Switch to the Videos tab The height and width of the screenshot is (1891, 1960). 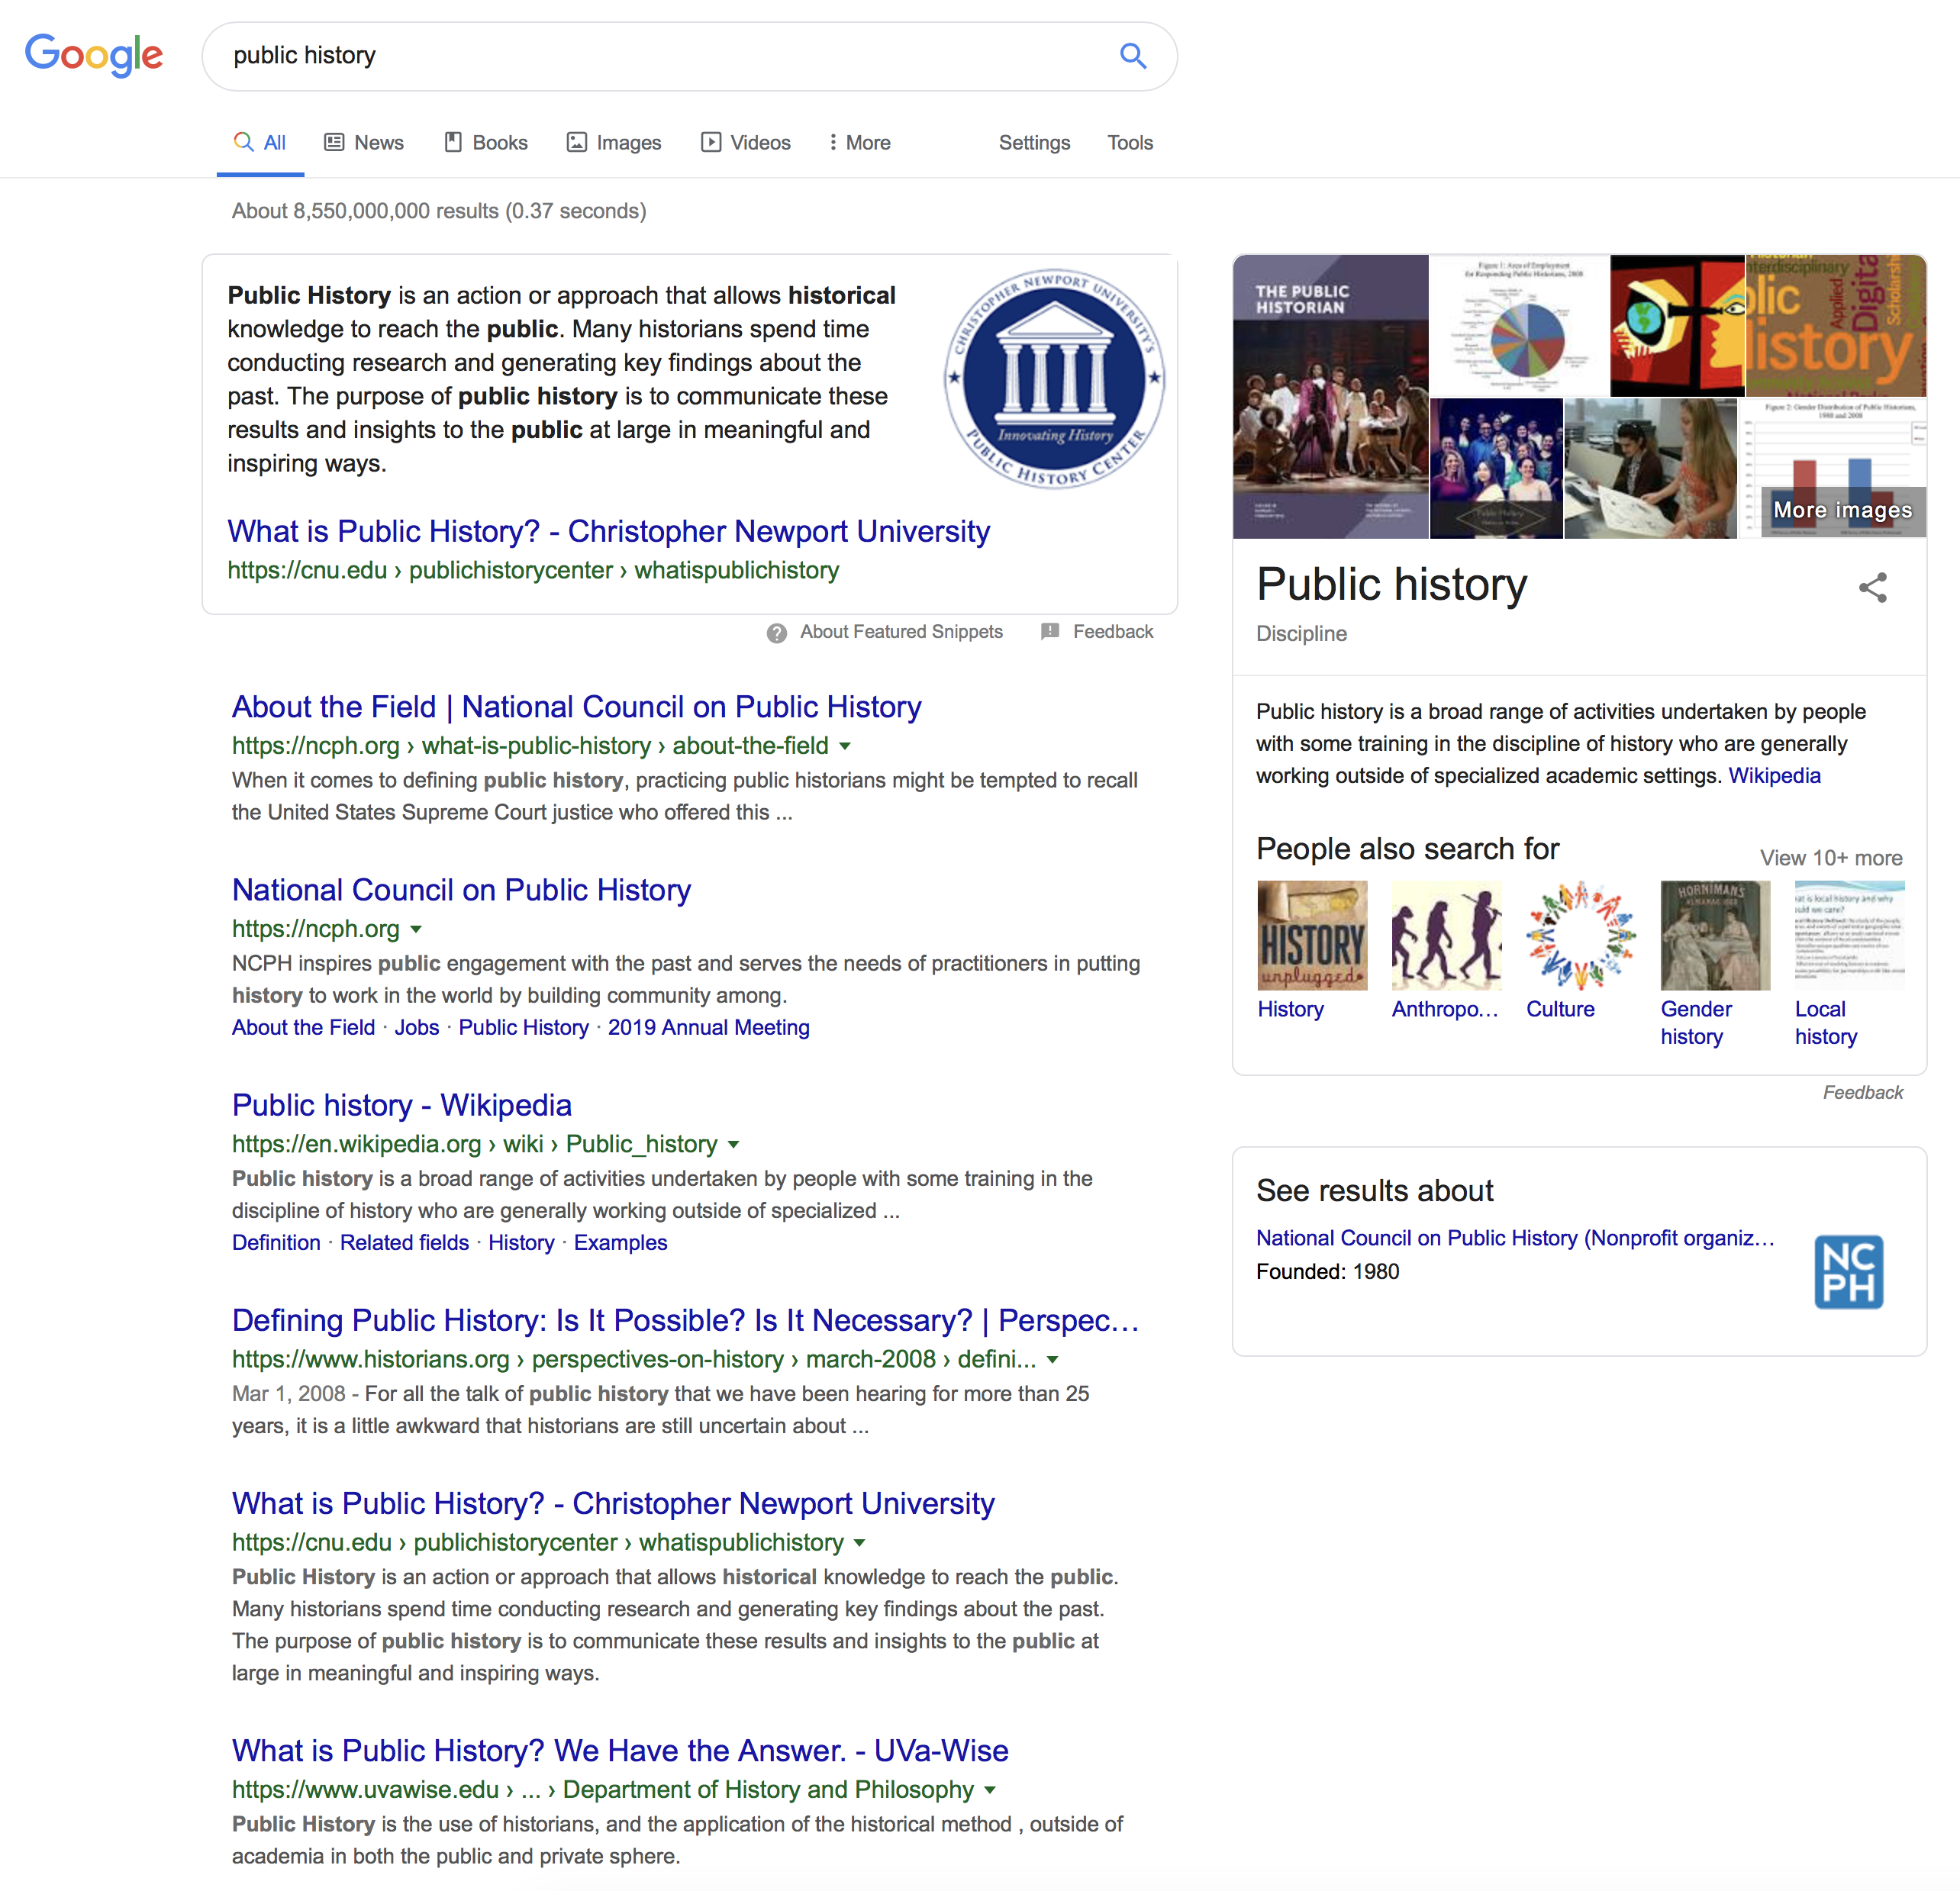tap(745, 143)
